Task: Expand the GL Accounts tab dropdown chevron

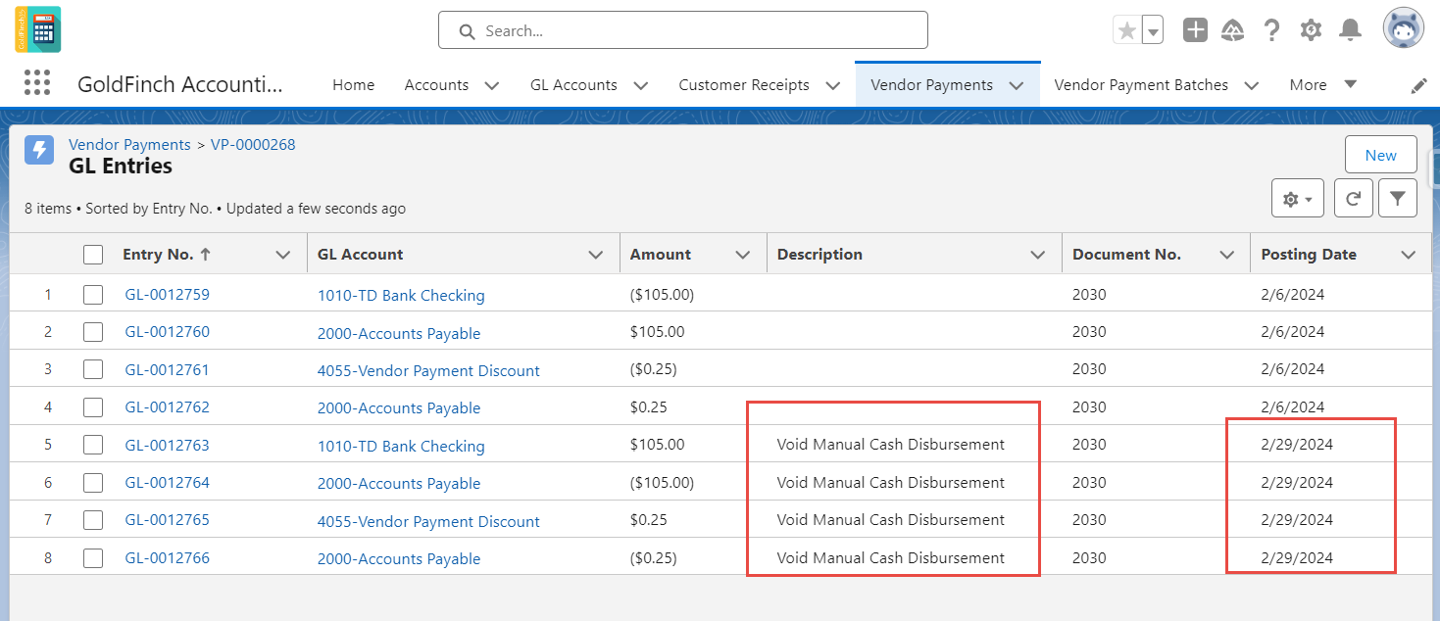Action: pos(641,86)
